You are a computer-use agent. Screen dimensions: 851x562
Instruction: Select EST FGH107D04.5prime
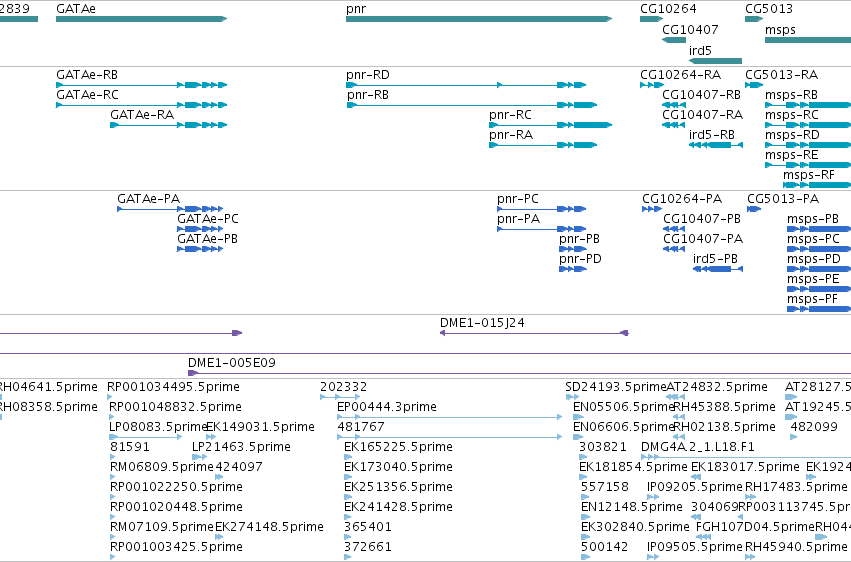click(755, 527)
